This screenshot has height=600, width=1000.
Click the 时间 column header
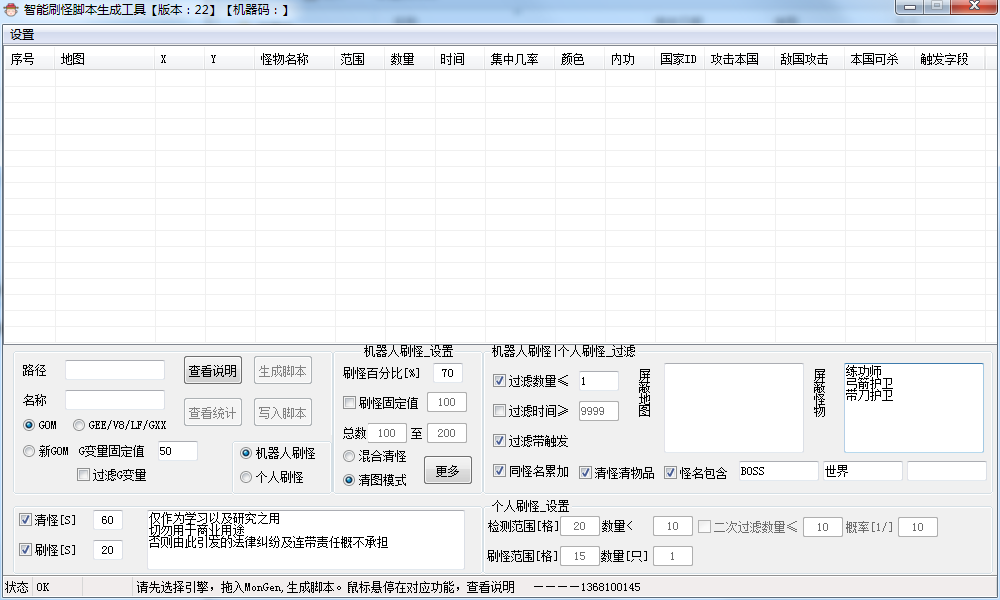click(x=460, y=59)
